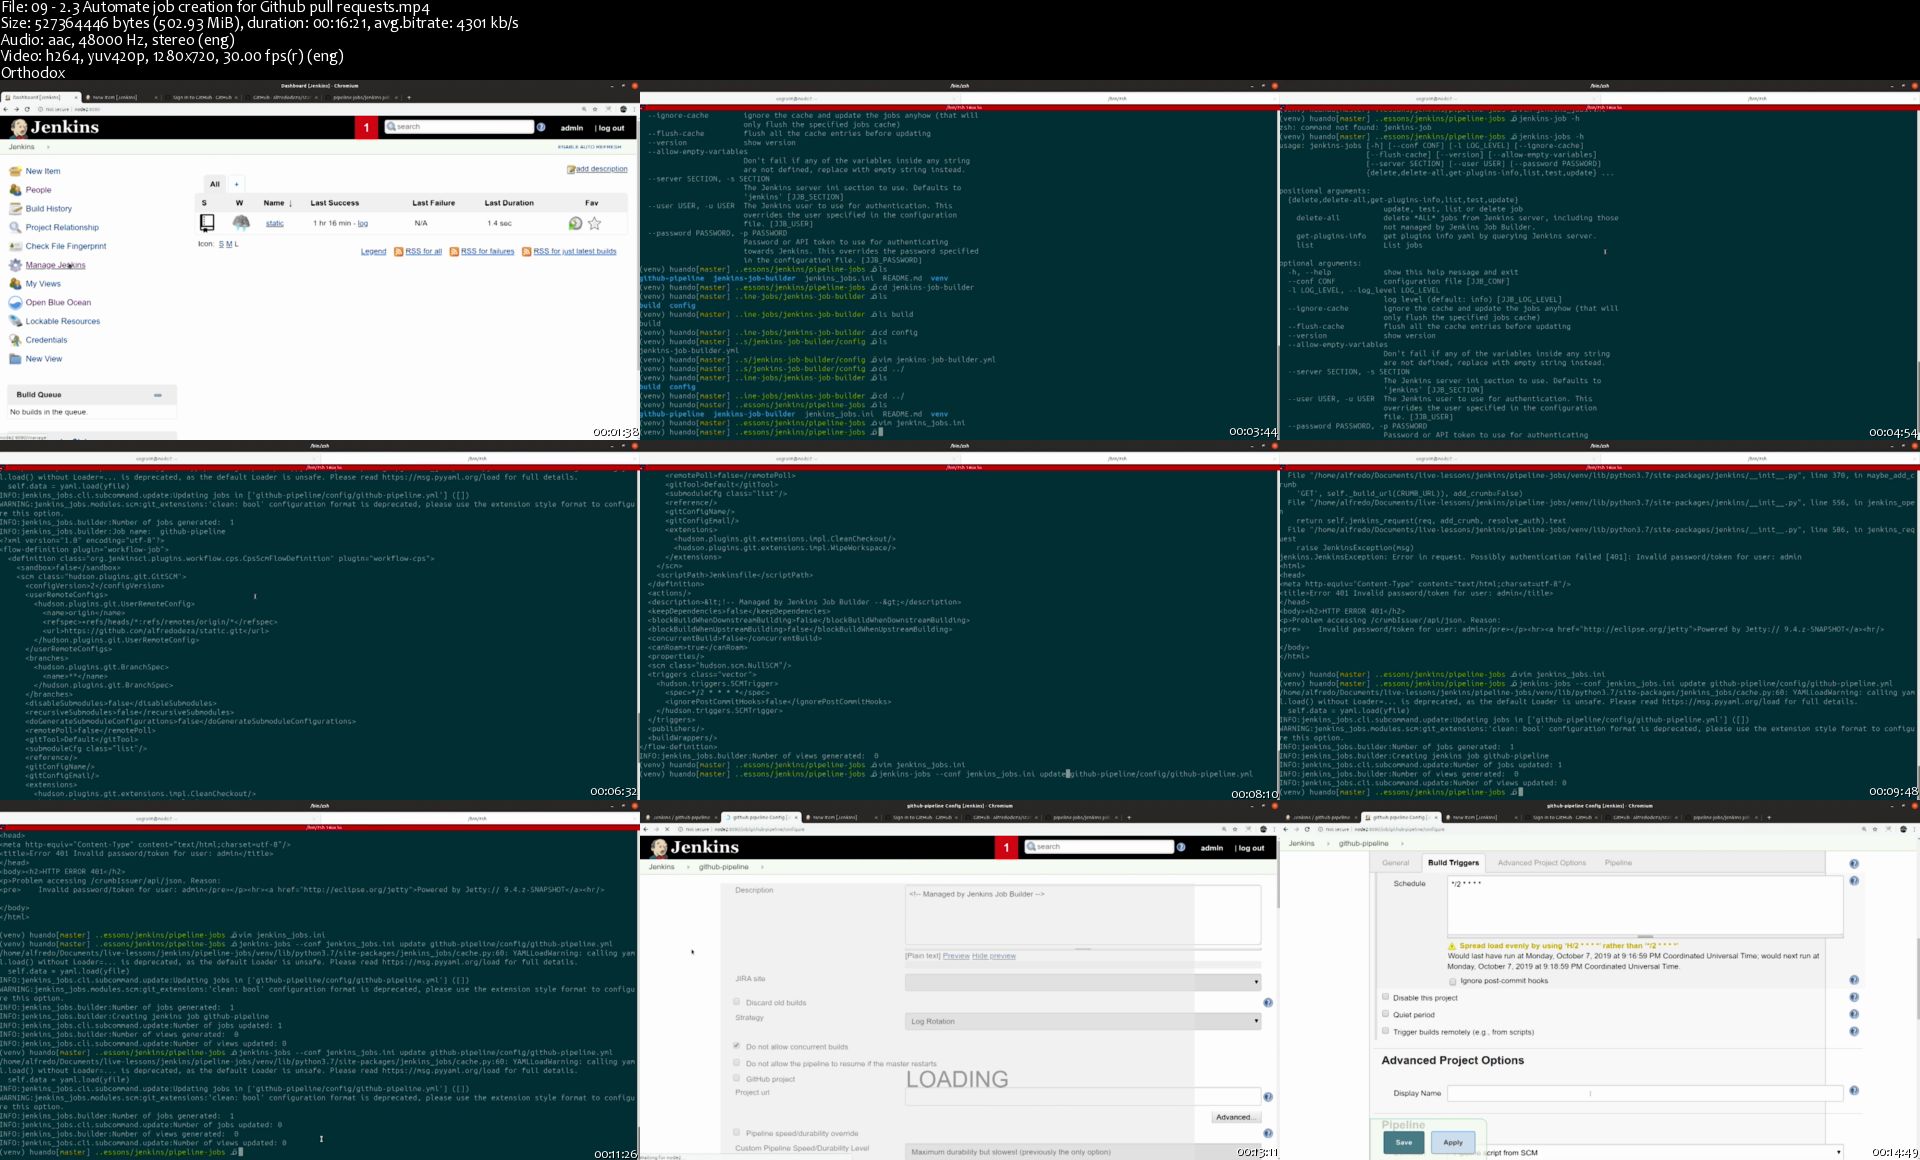Image resolution: width=1920 pixels, height=1160 pixels.
Task: Click RSS for failures feed icon
Action: click(454, 251)
